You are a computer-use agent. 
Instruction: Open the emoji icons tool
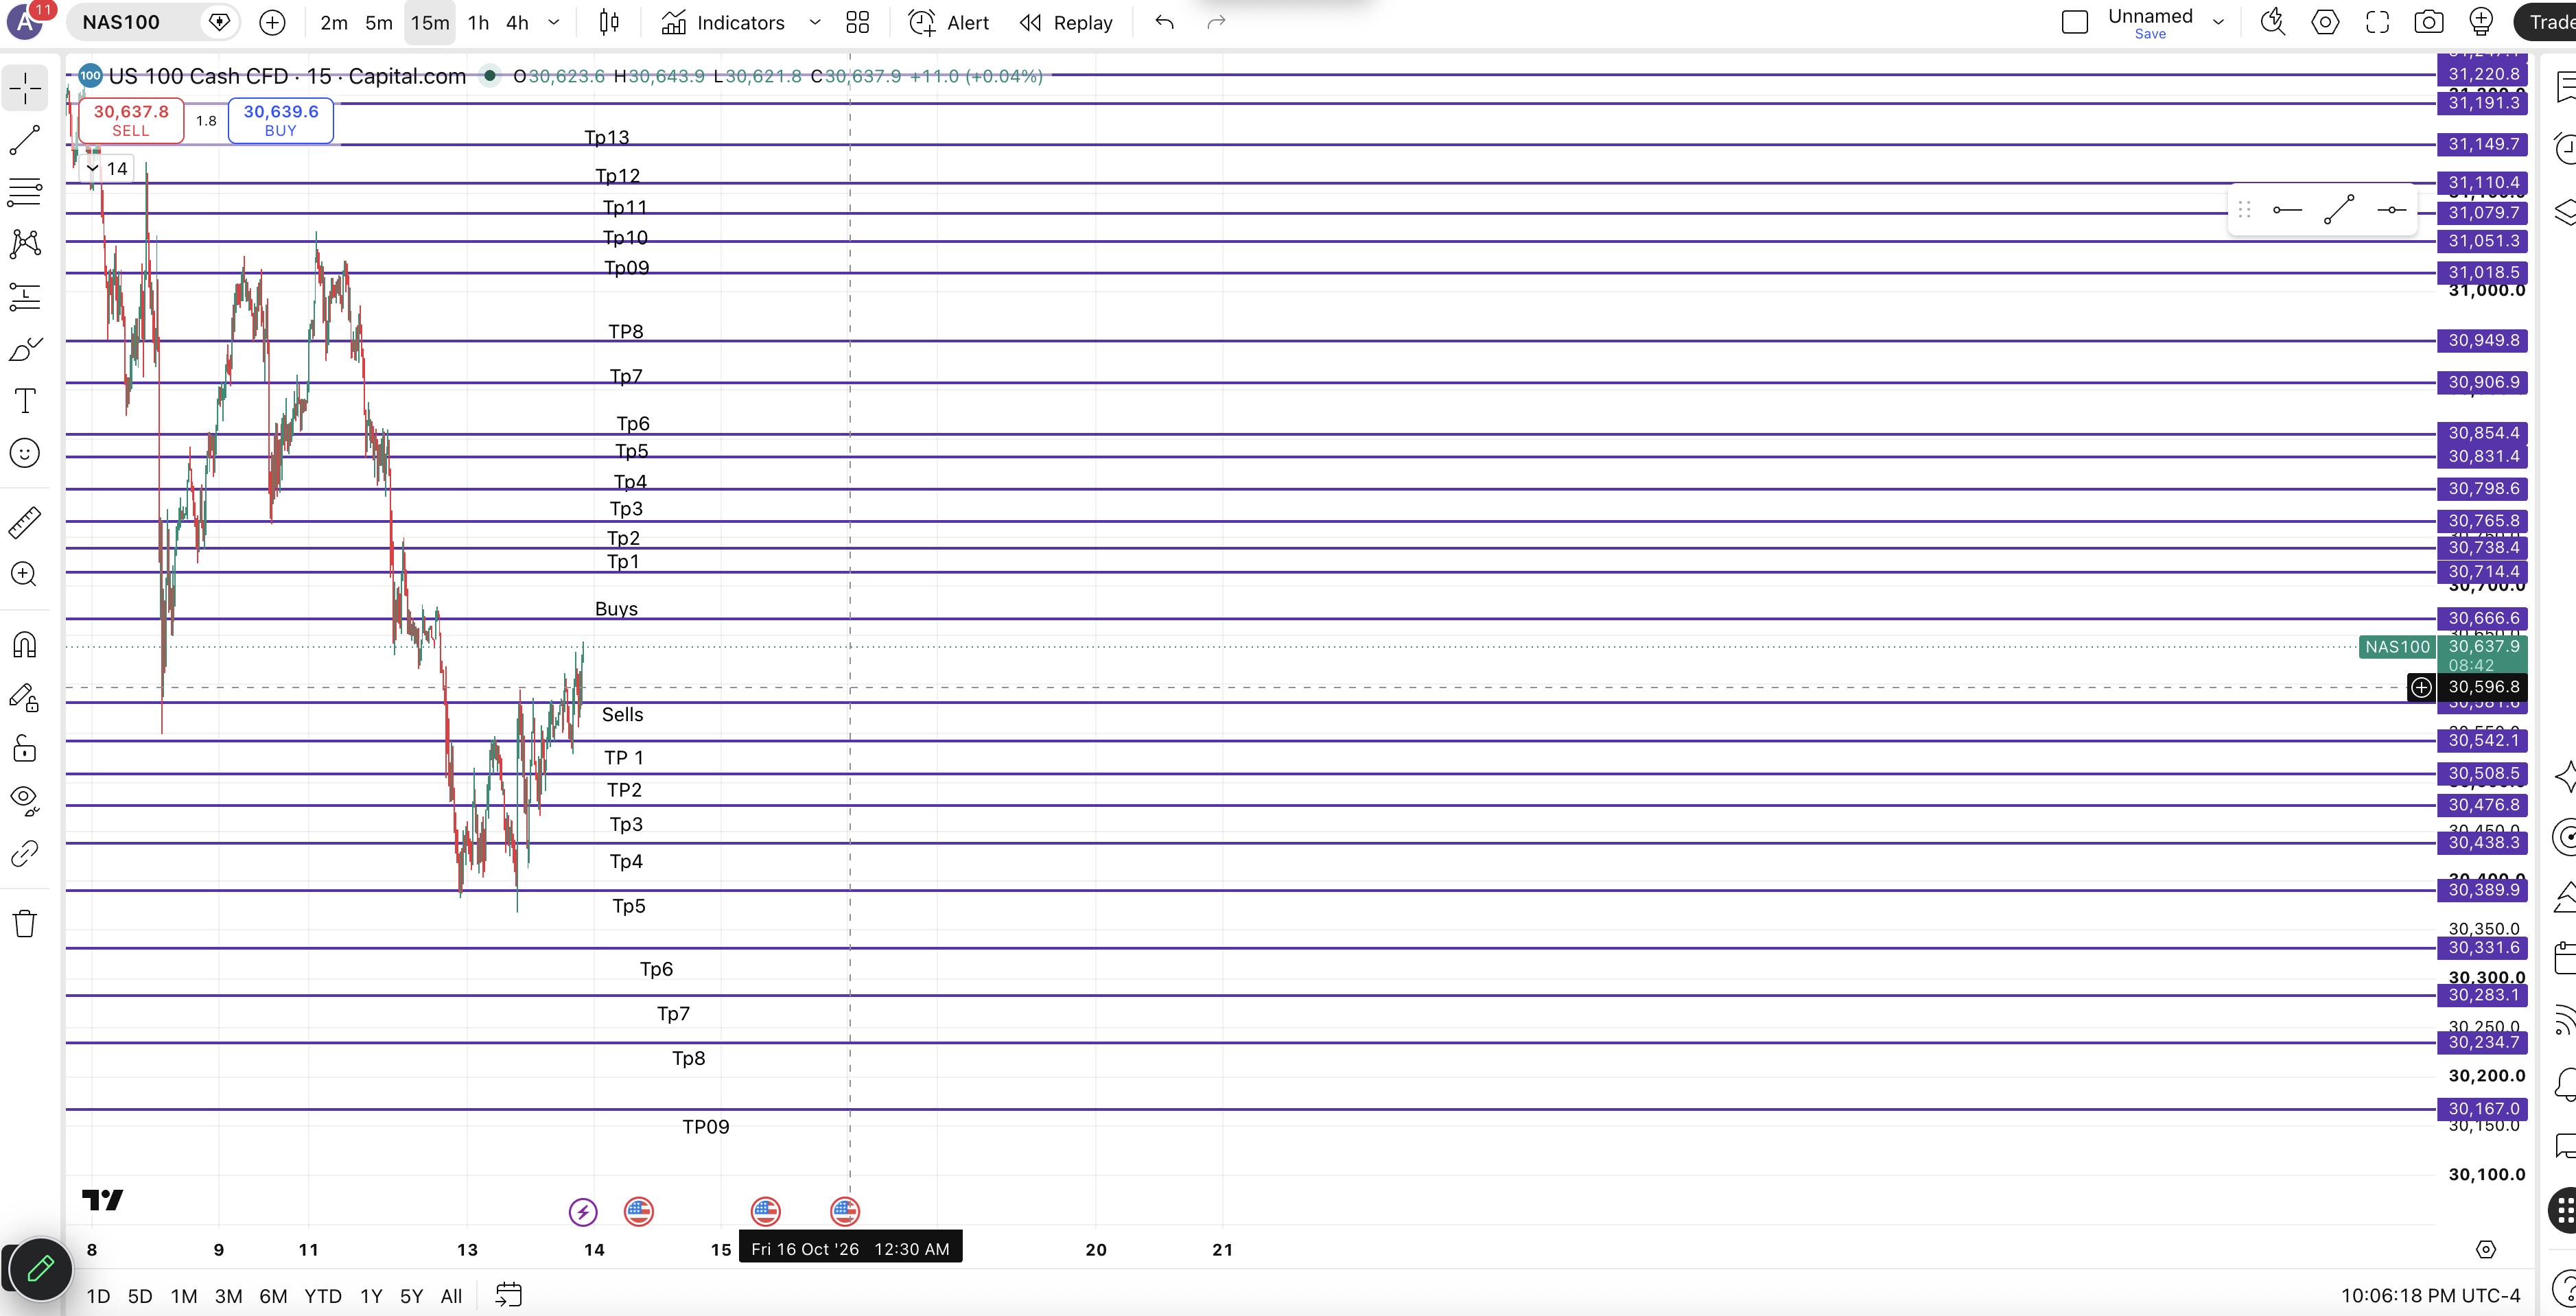point(25,453)
